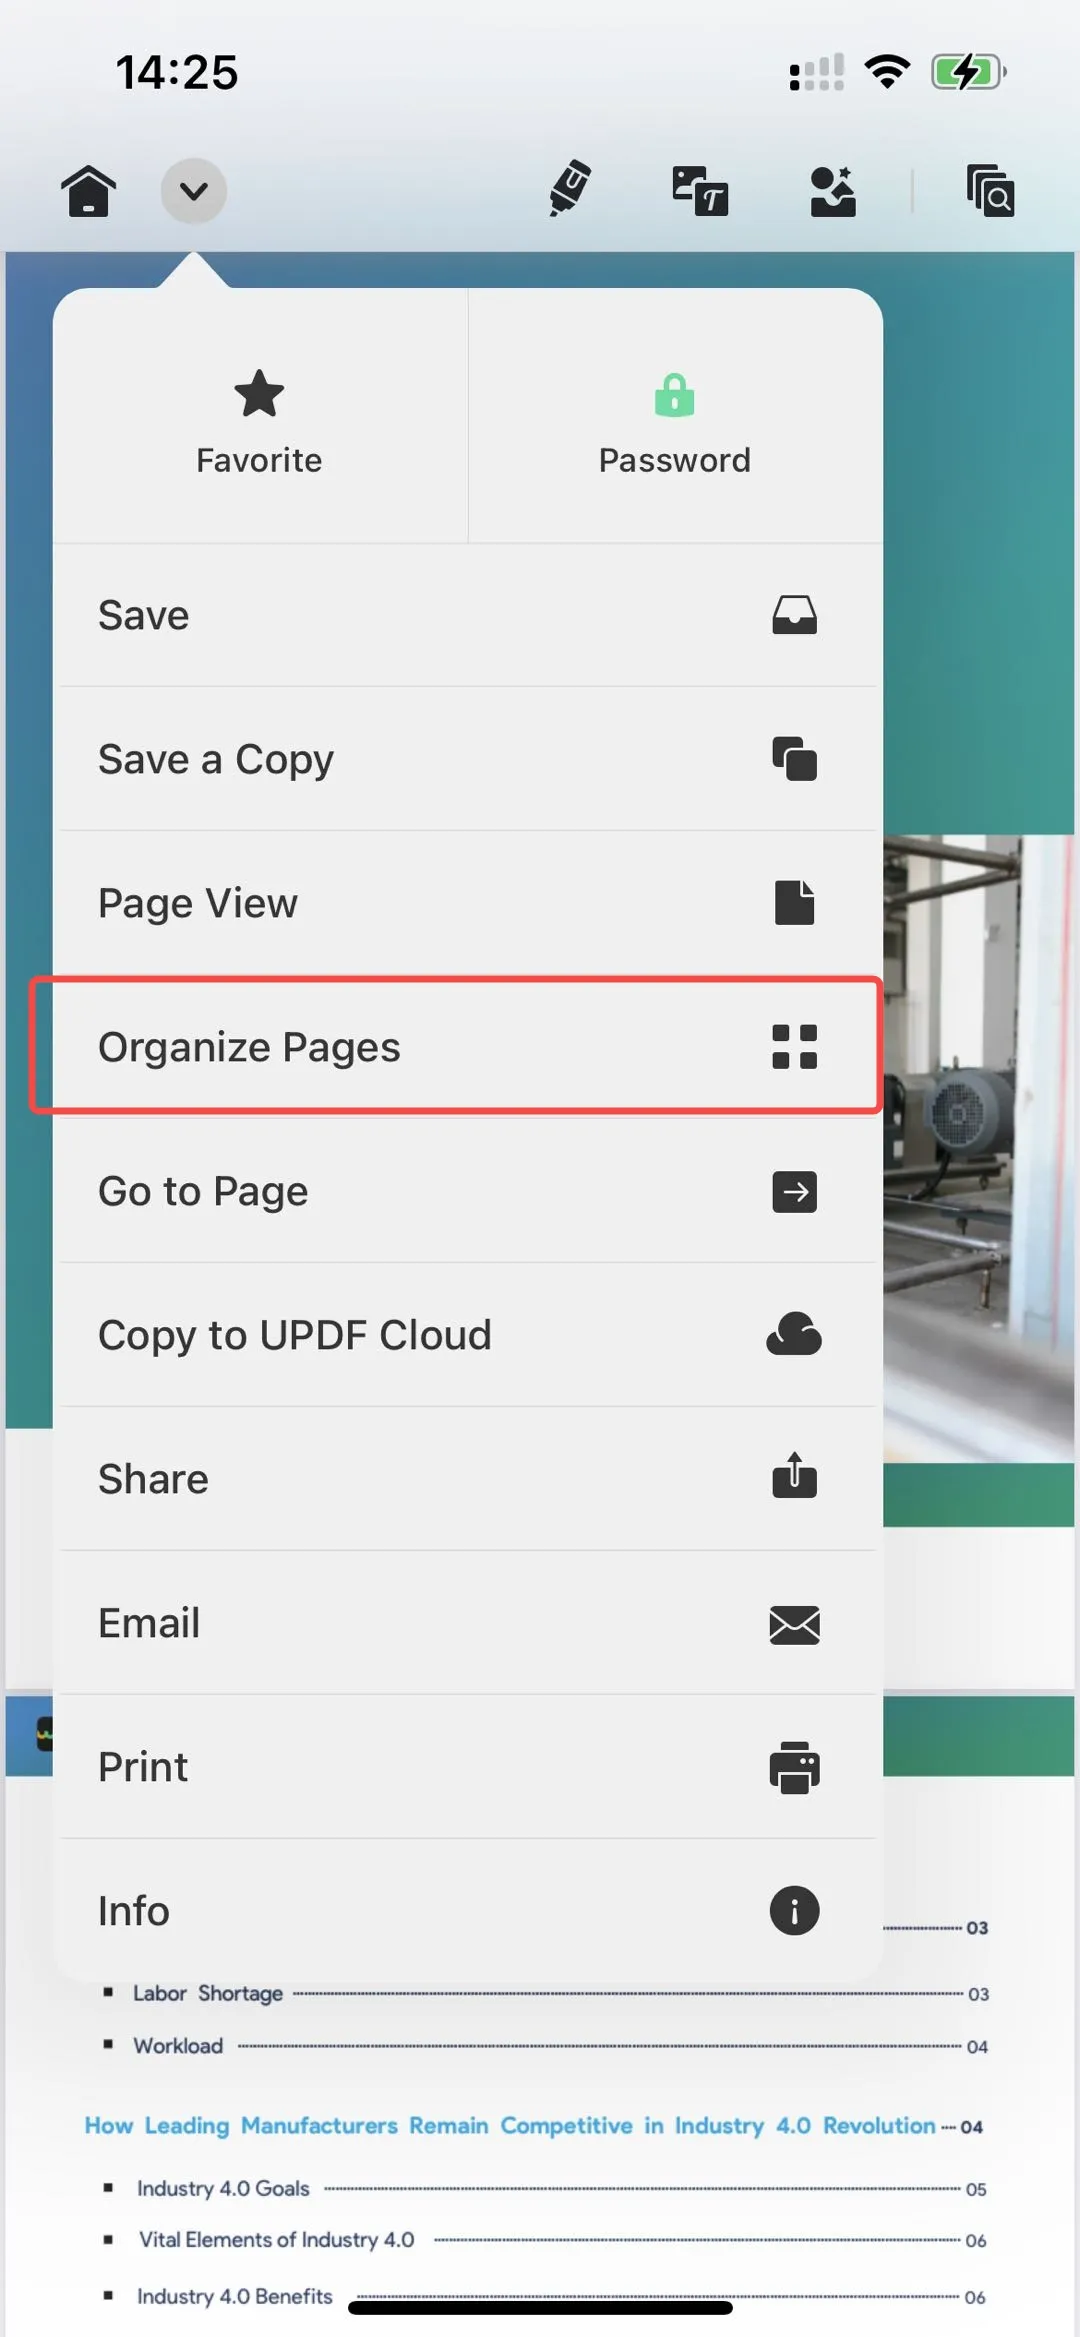Tap the Info circle icon
The image size is (1080, 2337).
794,1911
